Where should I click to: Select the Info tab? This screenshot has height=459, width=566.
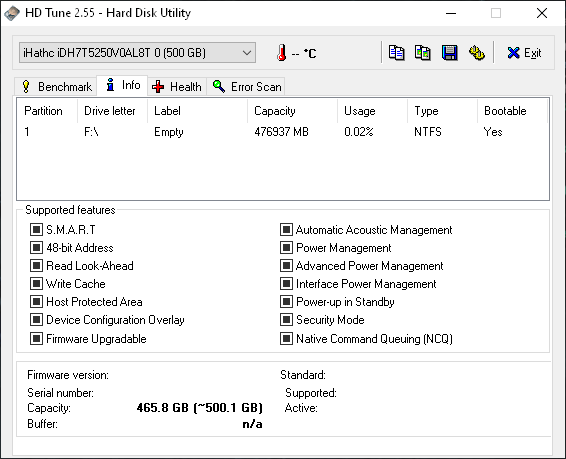tap(122, 85)
